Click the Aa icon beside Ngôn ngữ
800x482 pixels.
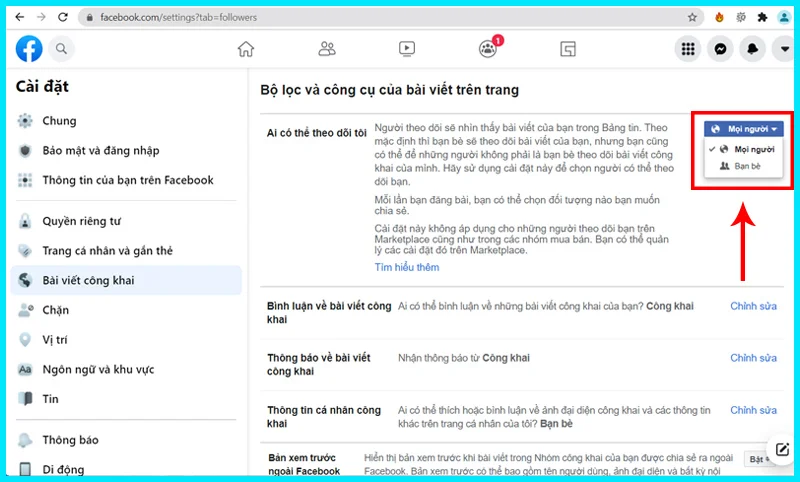[25, 369]
